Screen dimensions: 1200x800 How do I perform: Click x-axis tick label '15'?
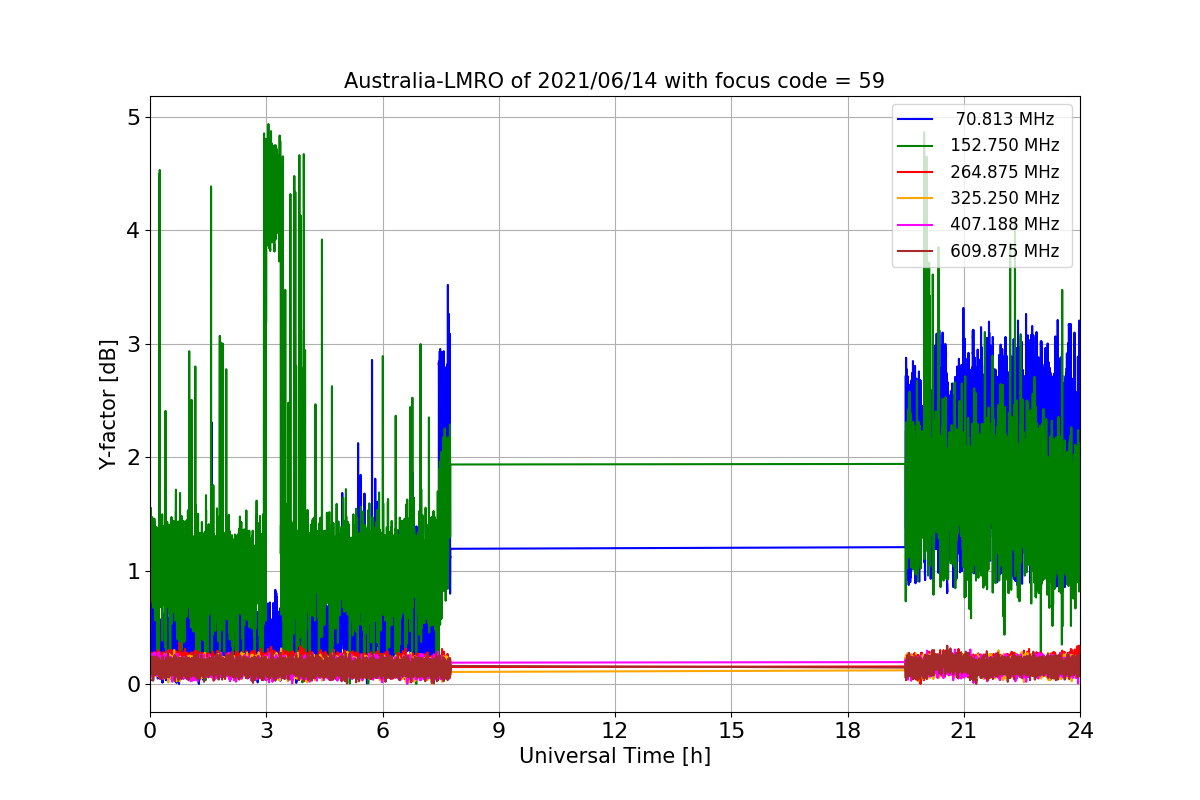[x=731, y=731]
